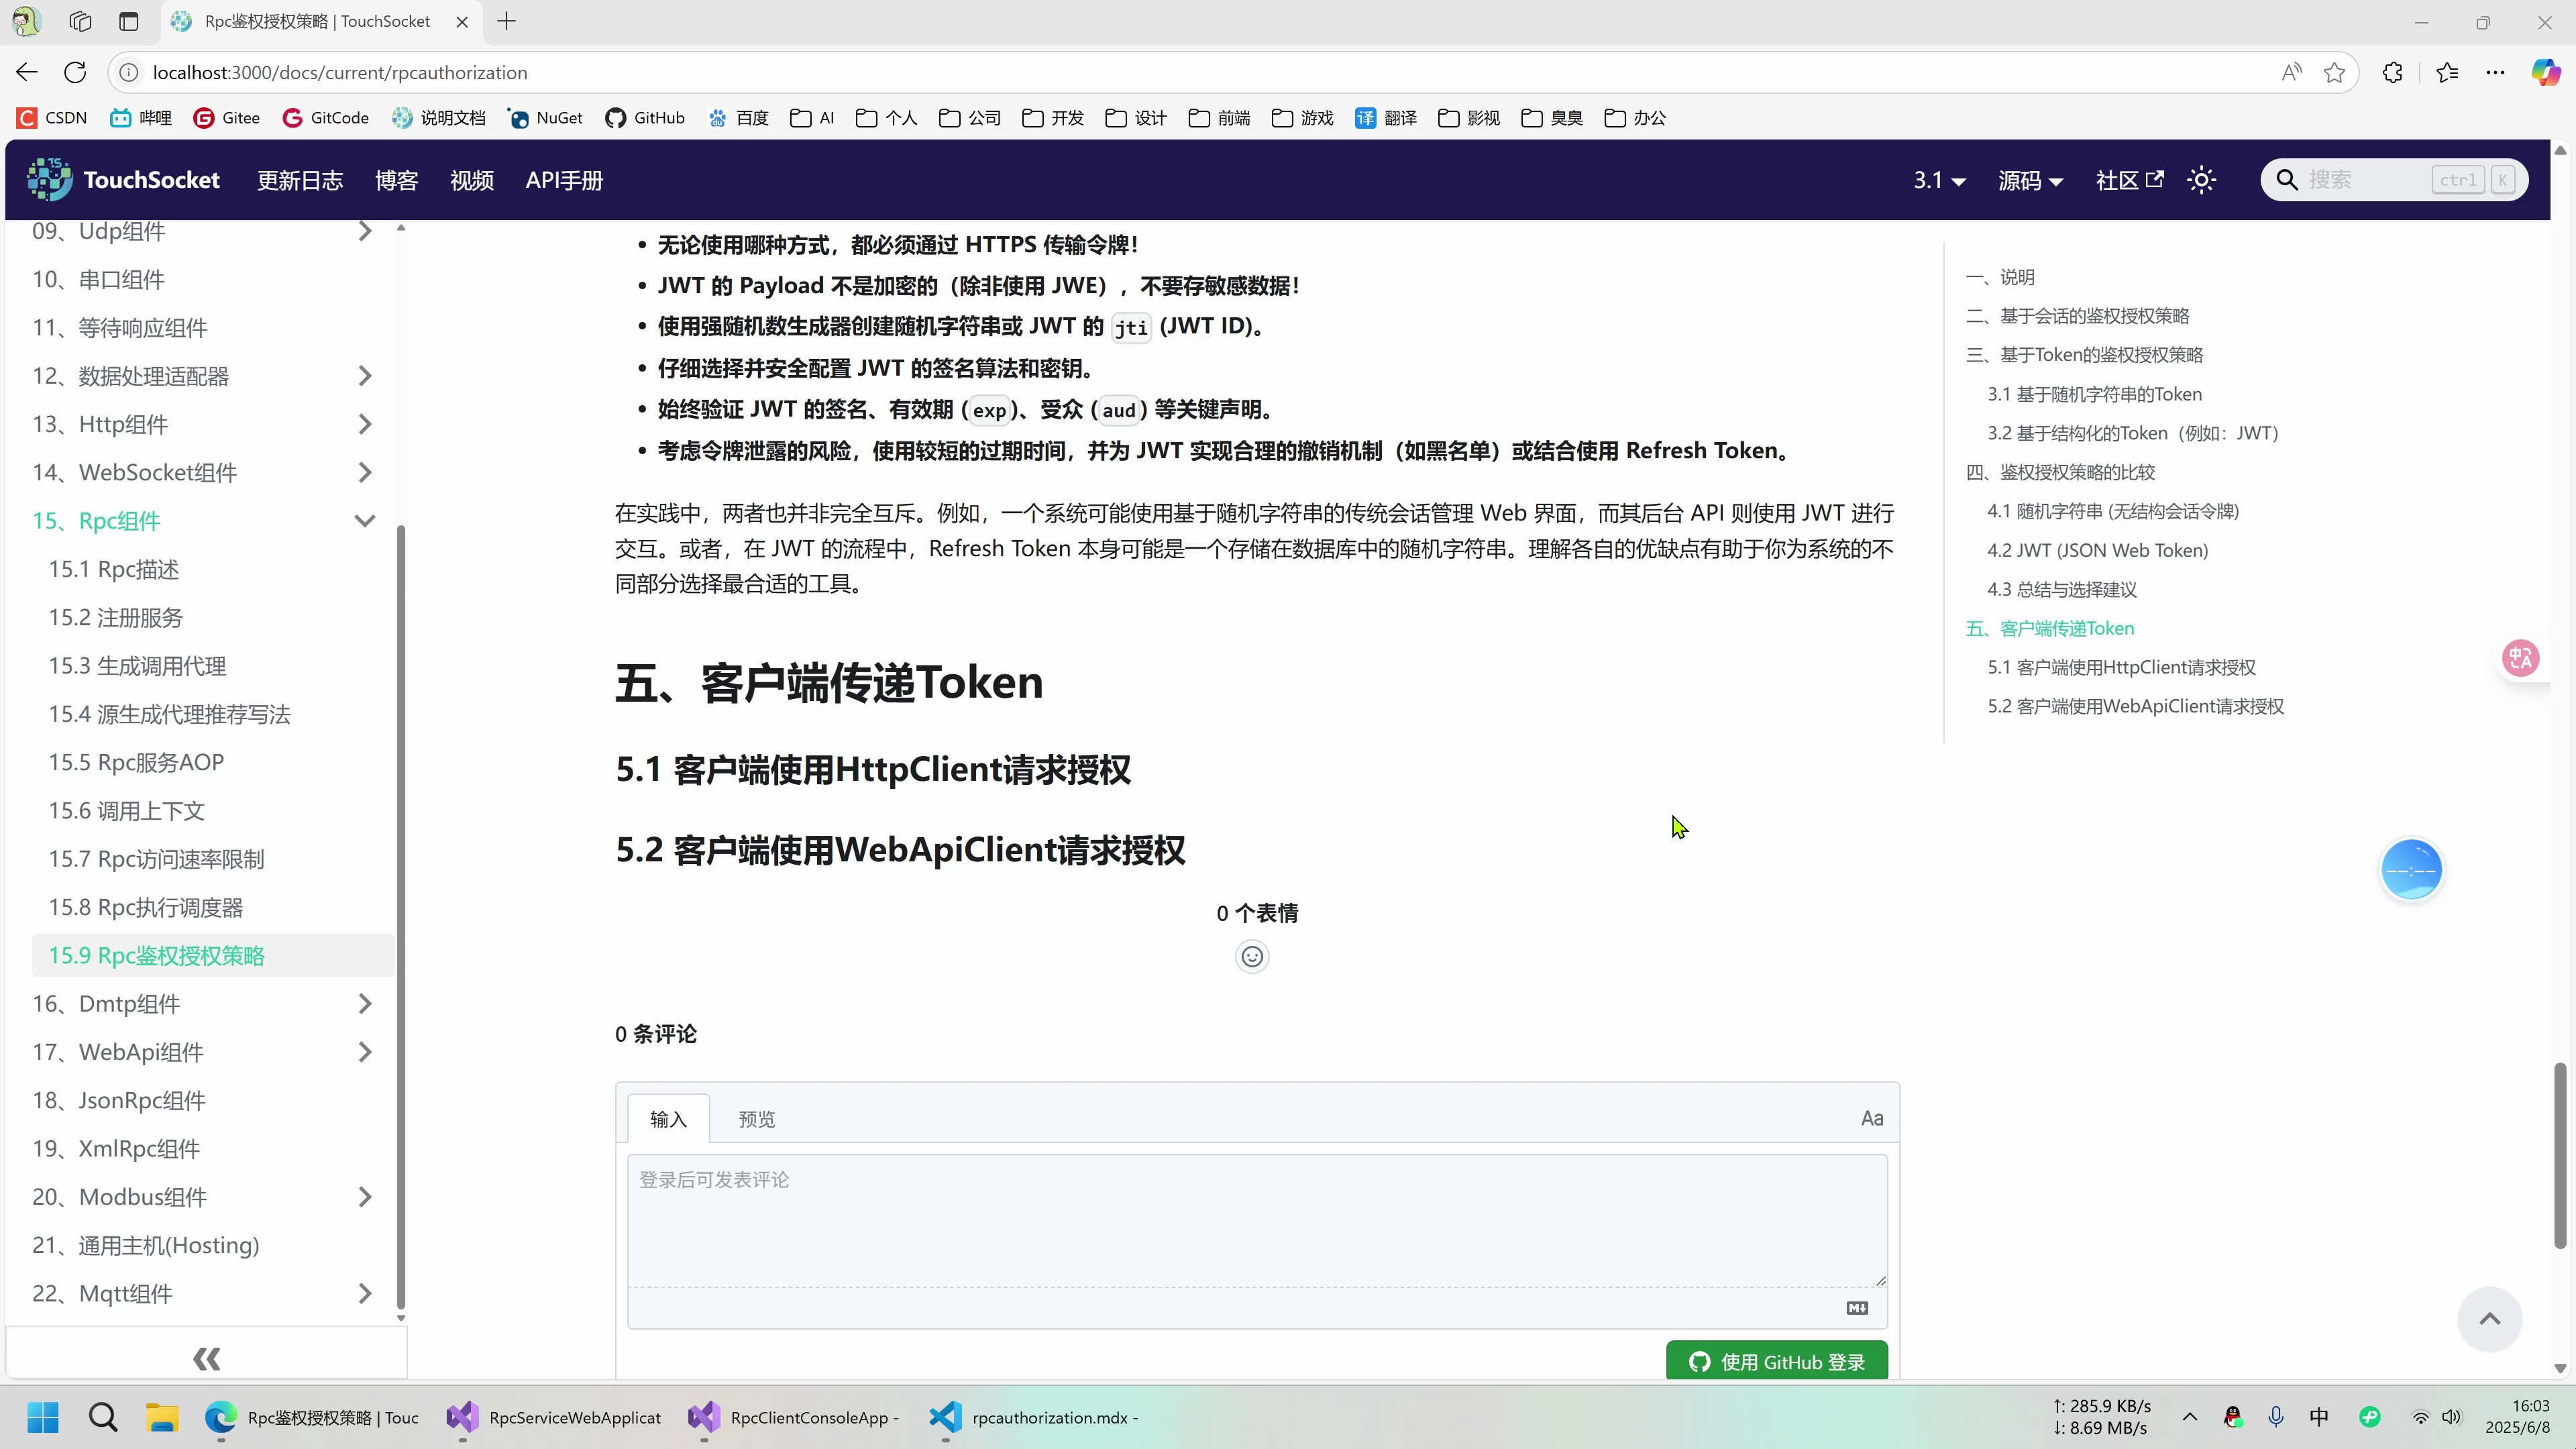Screen dimensions: 2576x1449
Task: Open the API手册 menu item
Action: tap(565, 180)
